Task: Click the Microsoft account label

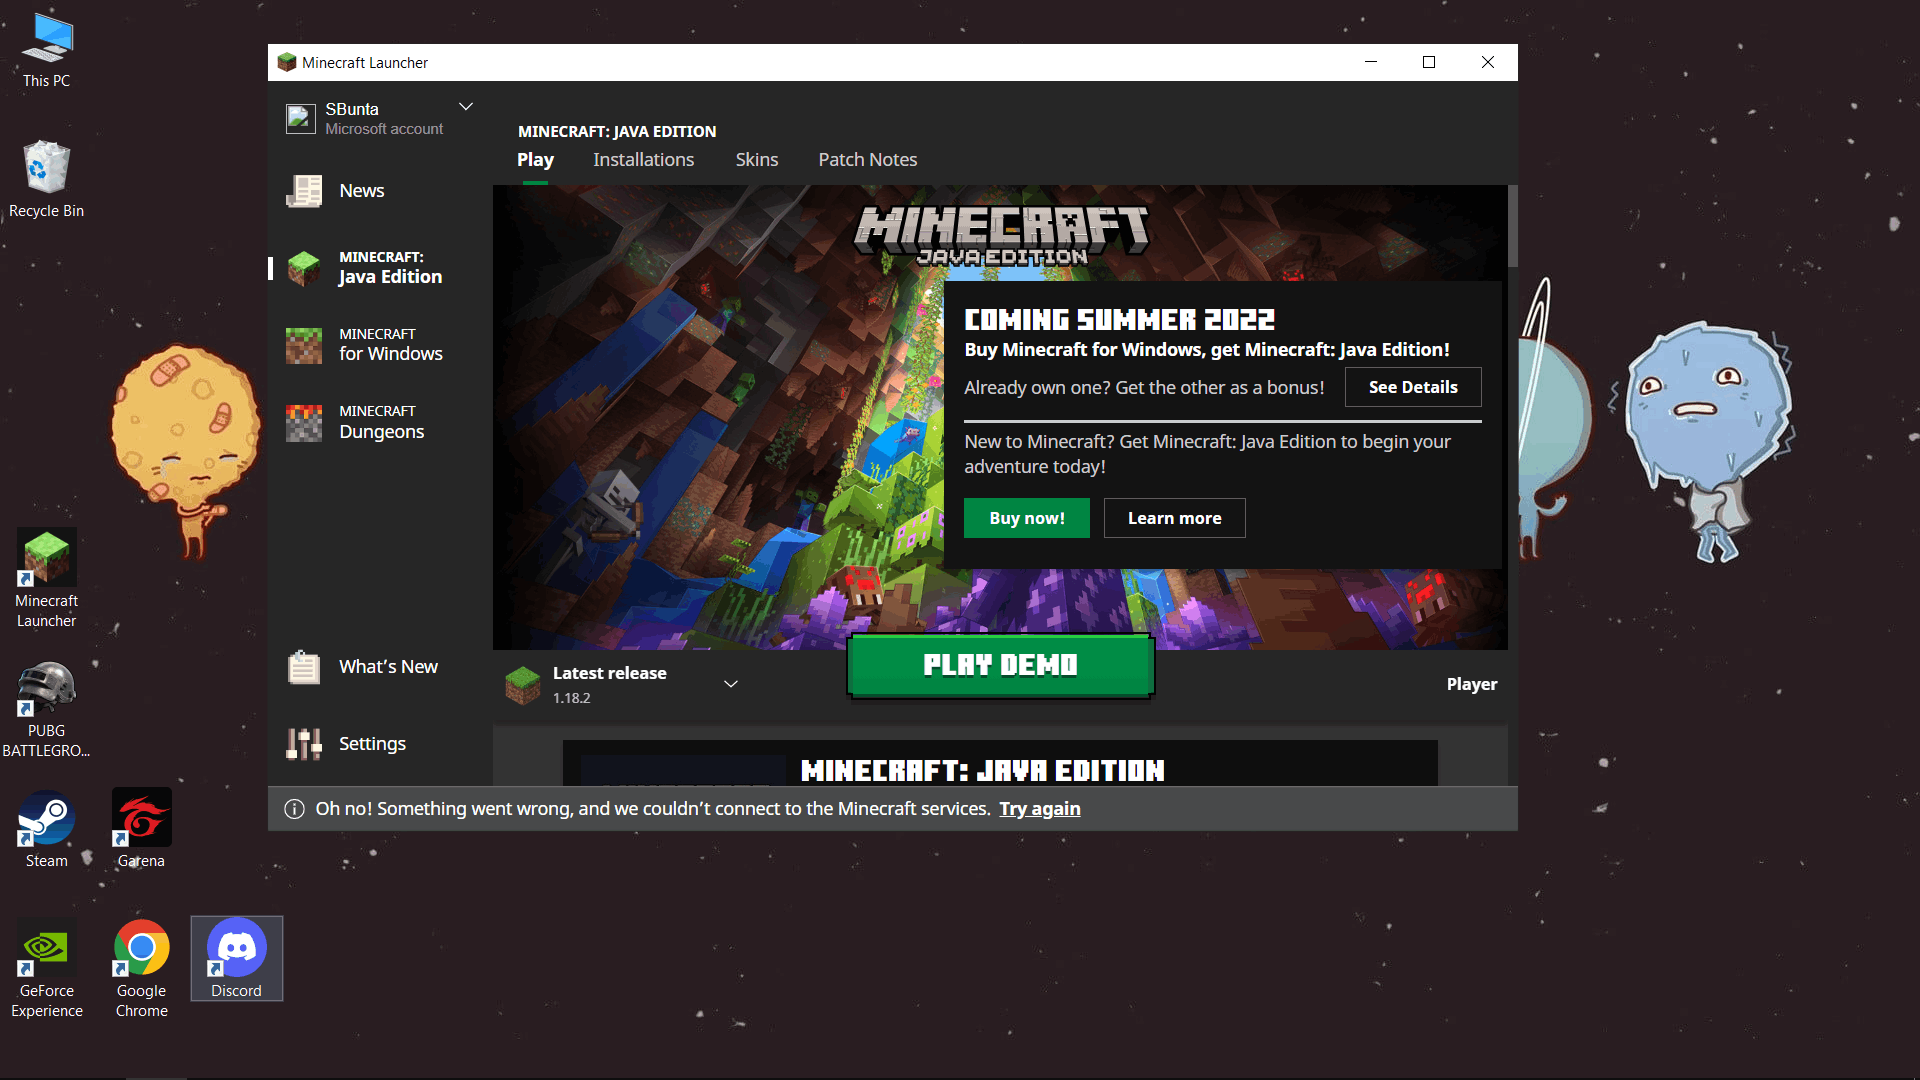Action: click(384, 129)
